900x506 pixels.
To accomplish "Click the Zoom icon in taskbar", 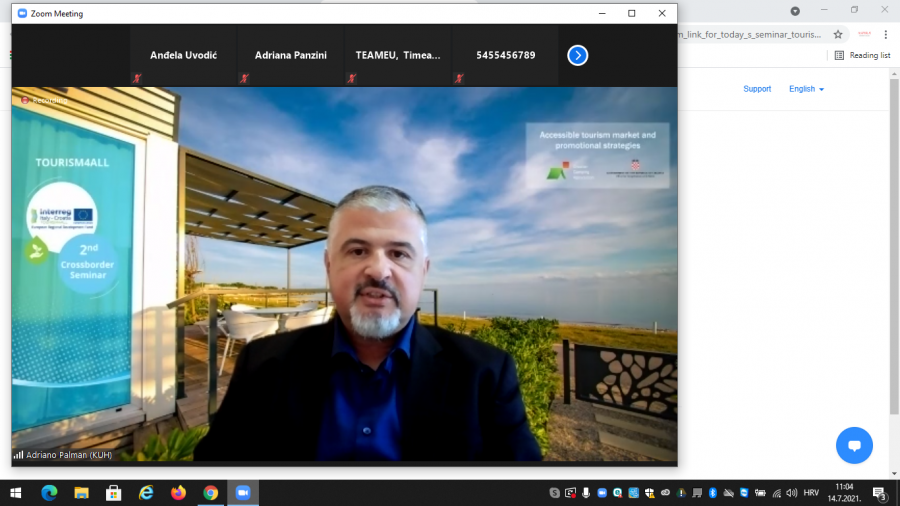I will click(242, 493).
